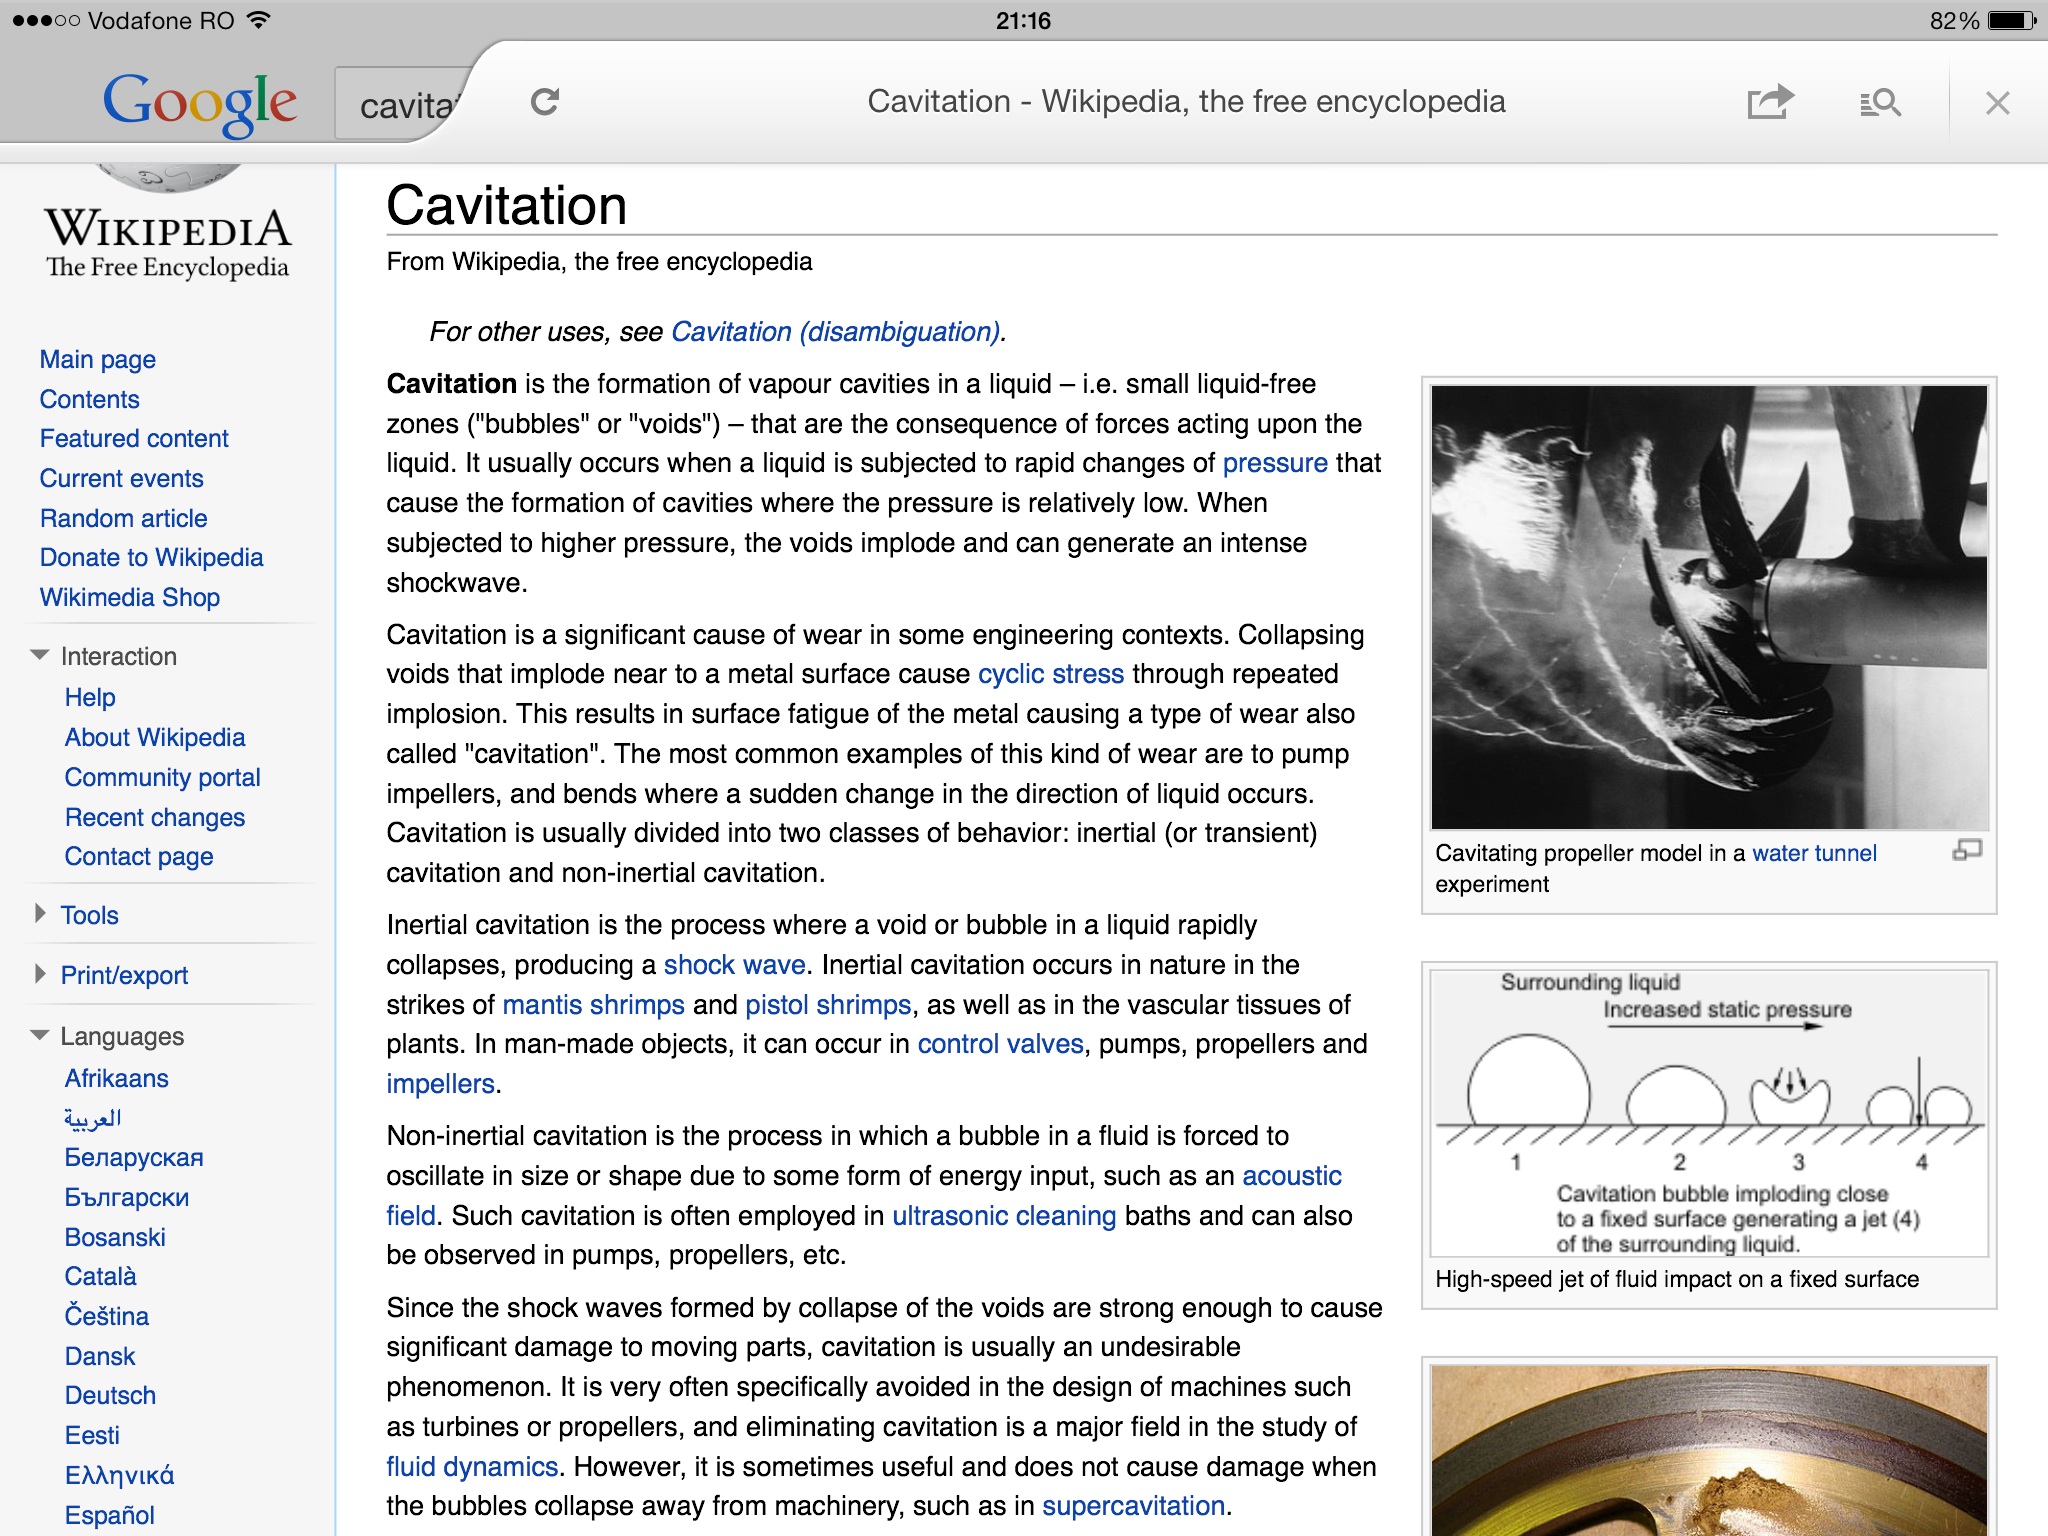2048x1536 pixels.
Task: Enlarge the propeller image using the magnify icon
Action: (1967, 851)
